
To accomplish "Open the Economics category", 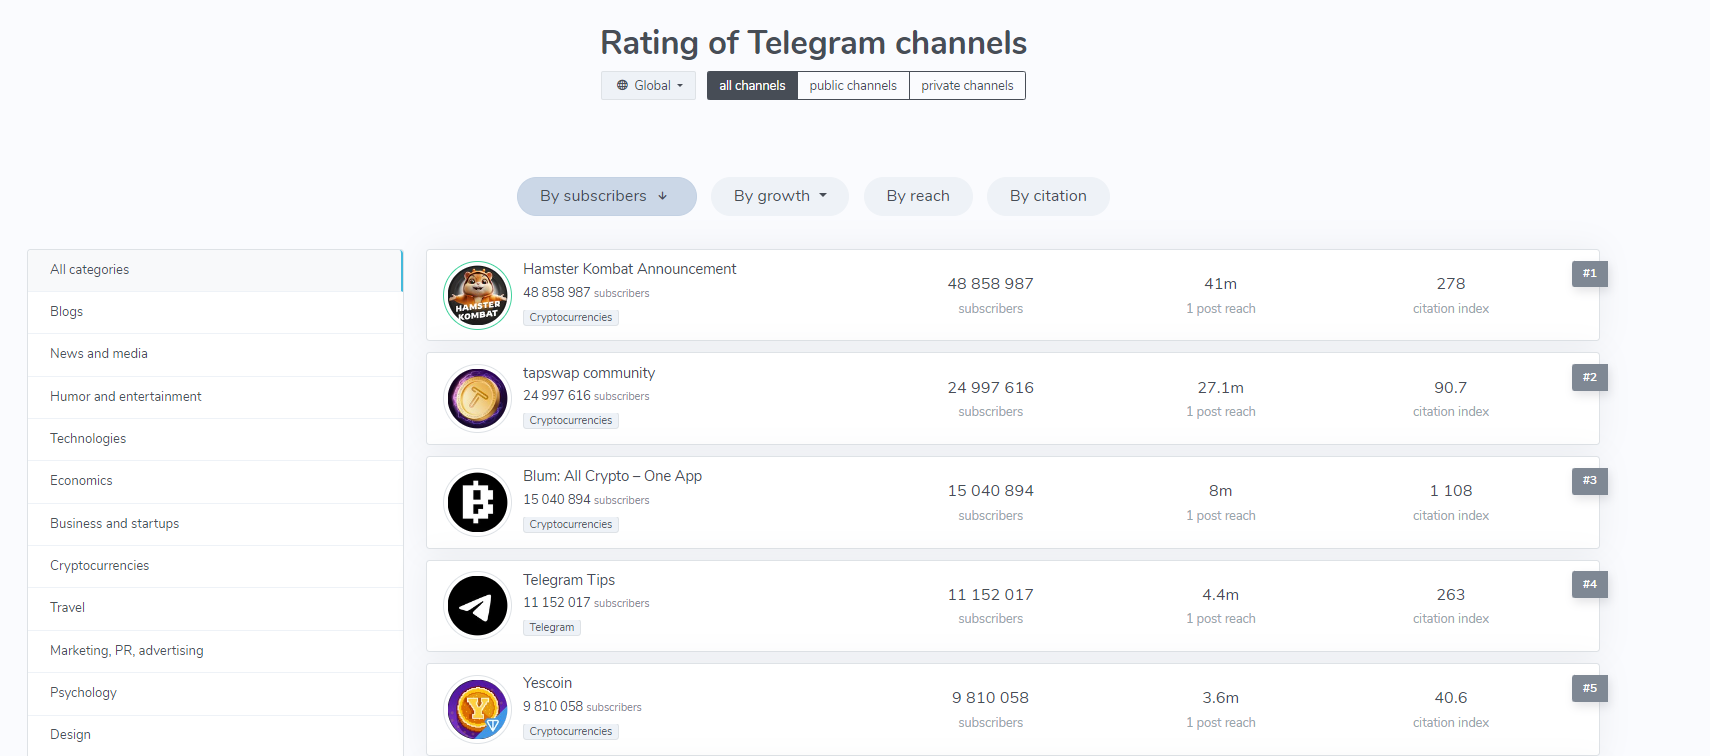I will tap(215, 481).
